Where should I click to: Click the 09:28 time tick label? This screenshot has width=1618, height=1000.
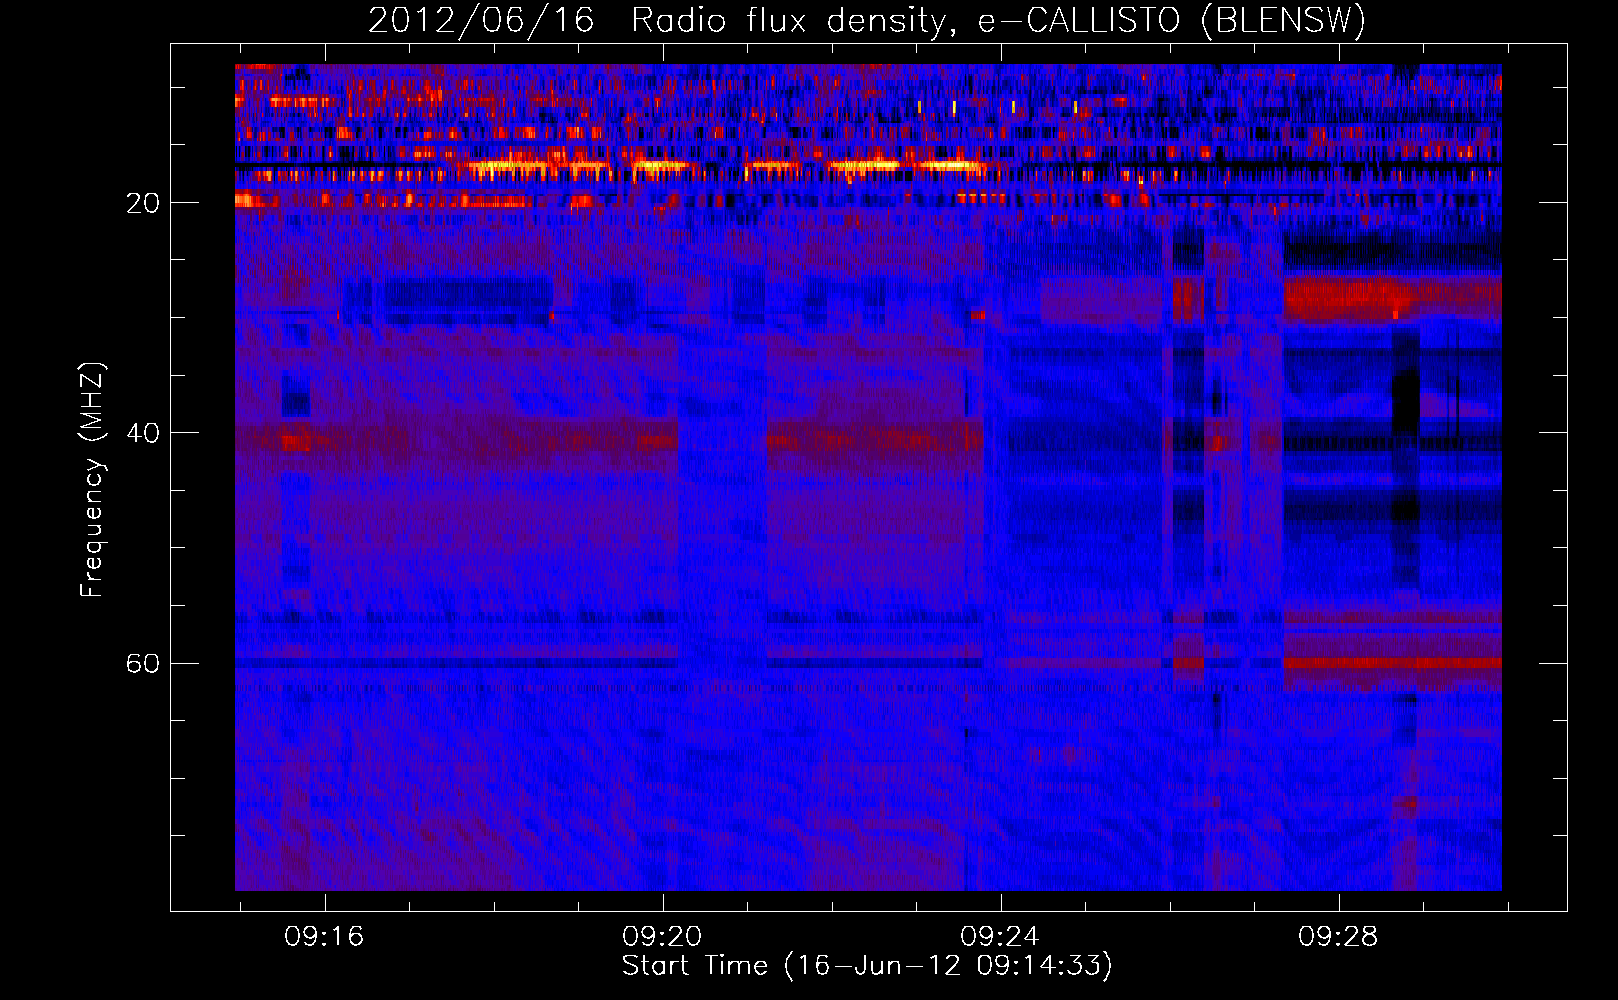pyautogui.click(x=1338, y=936)
